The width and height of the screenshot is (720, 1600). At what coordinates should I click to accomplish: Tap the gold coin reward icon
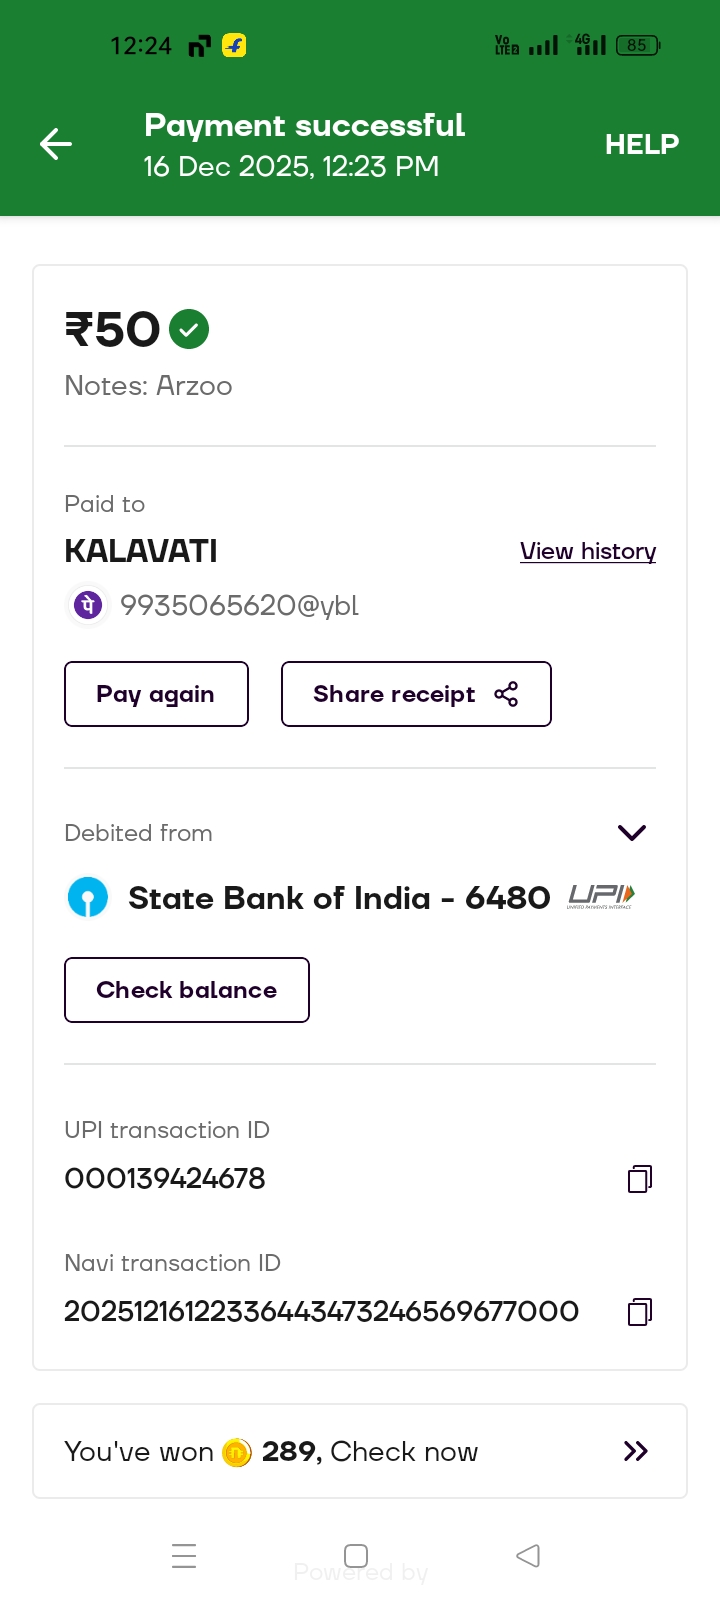click(237, 1452)
